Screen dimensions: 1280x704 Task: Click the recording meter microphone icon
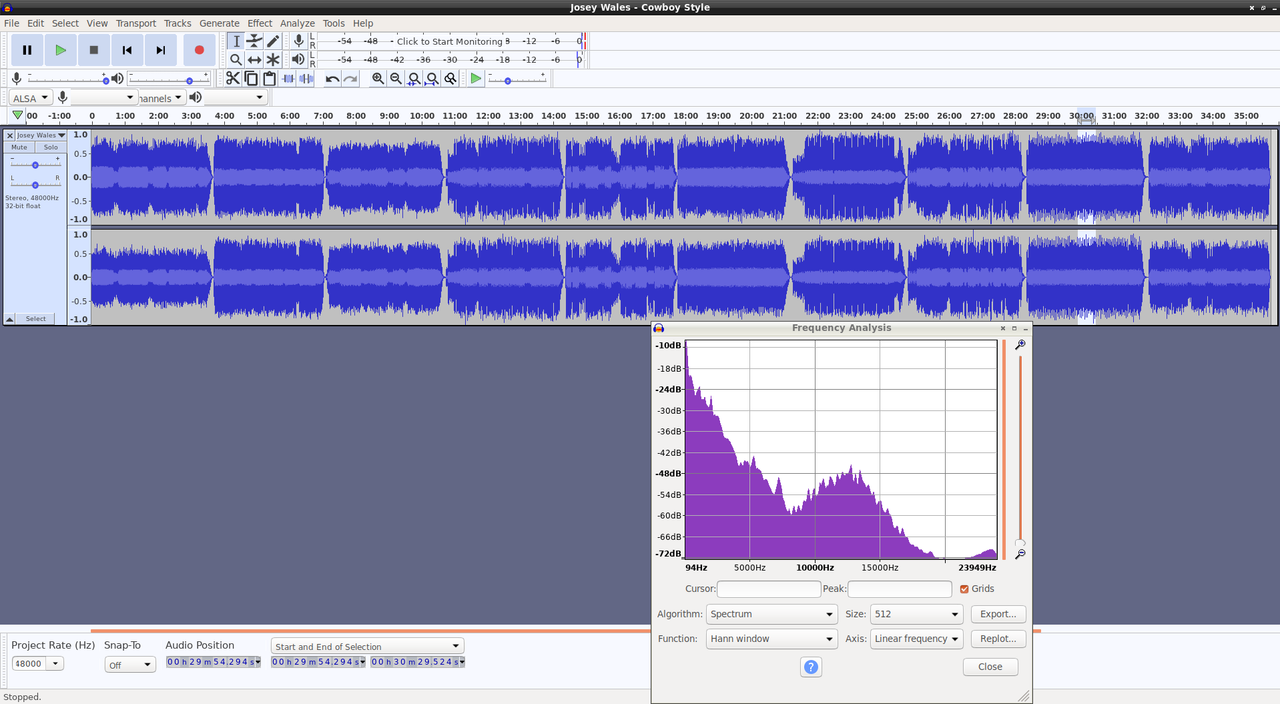click(x=298, y=41)
